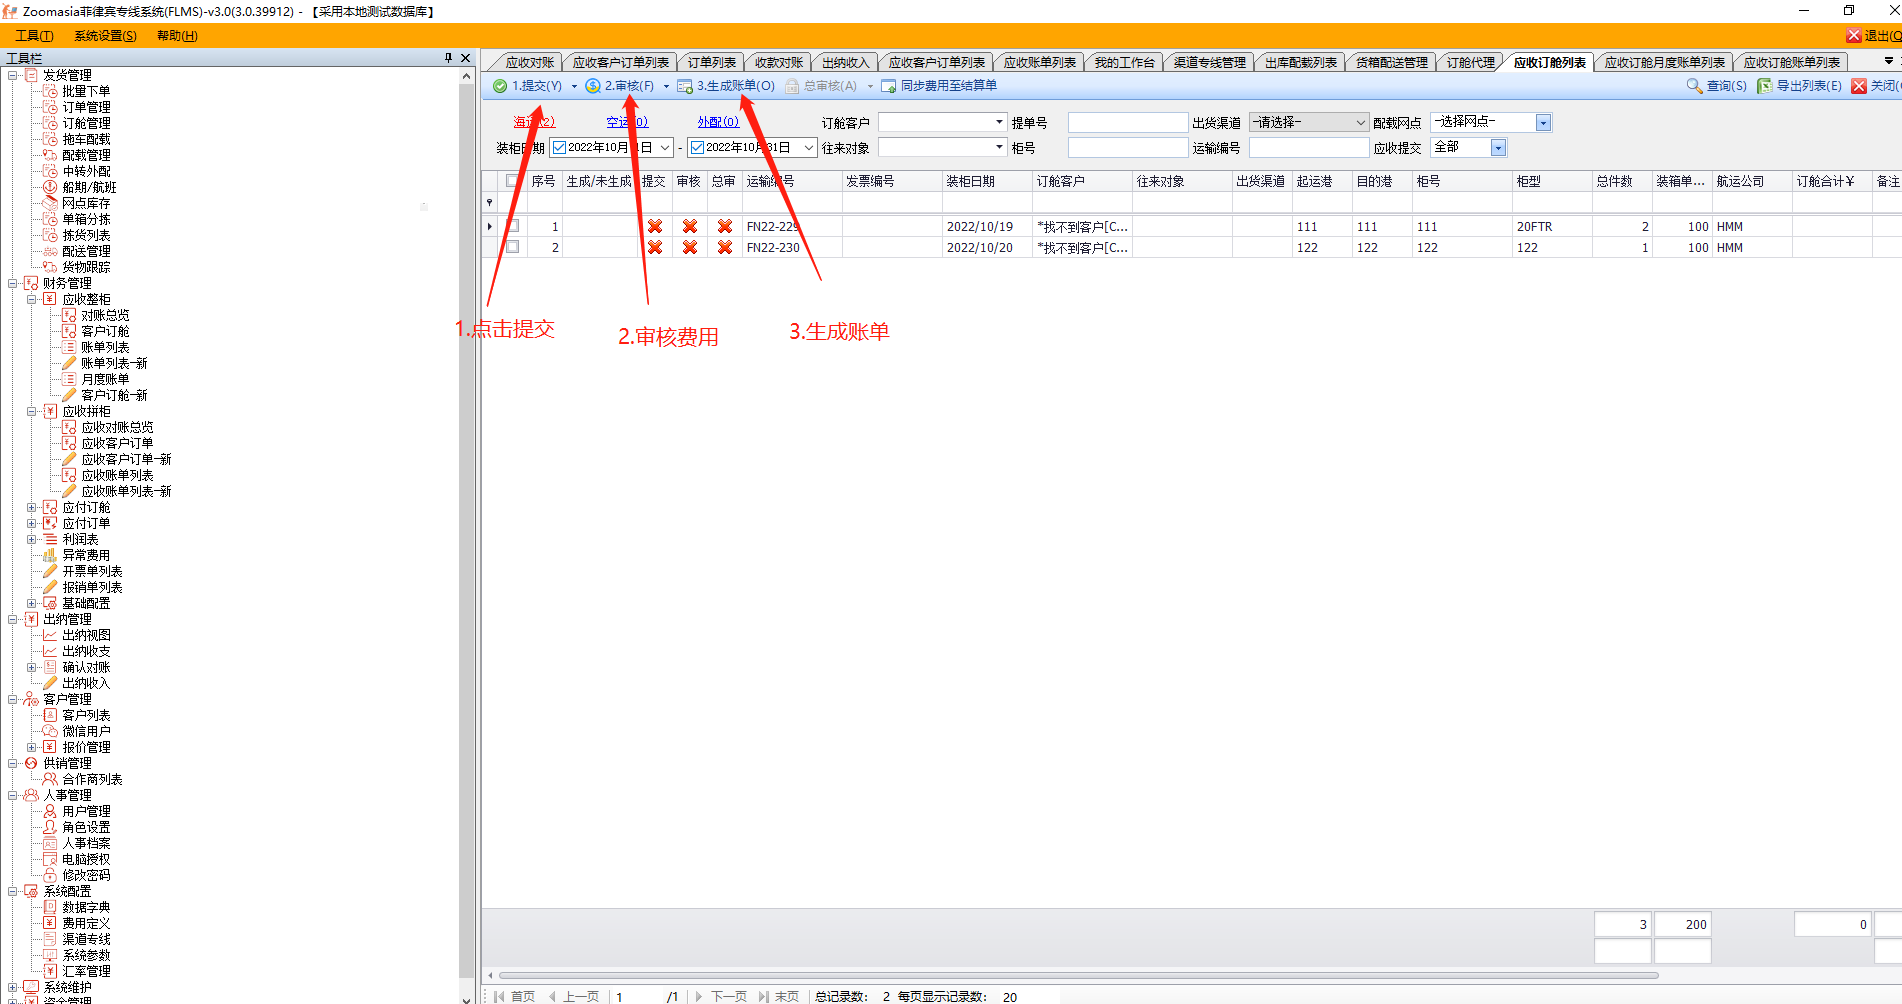This screenshot has width=1902, height=1004.
Task: Open the 系统设置(S) menu
Action: pos(105,35)
